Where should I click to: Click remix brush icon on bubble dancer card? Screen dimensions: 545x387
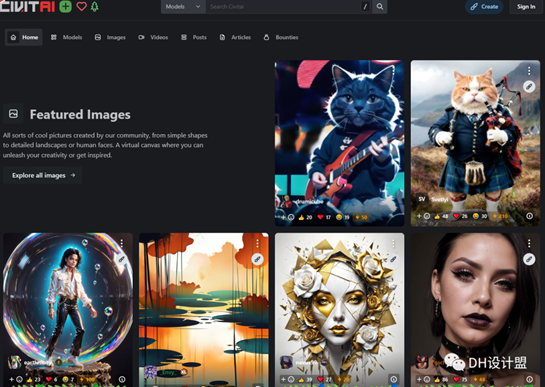[x=122, y=259]
